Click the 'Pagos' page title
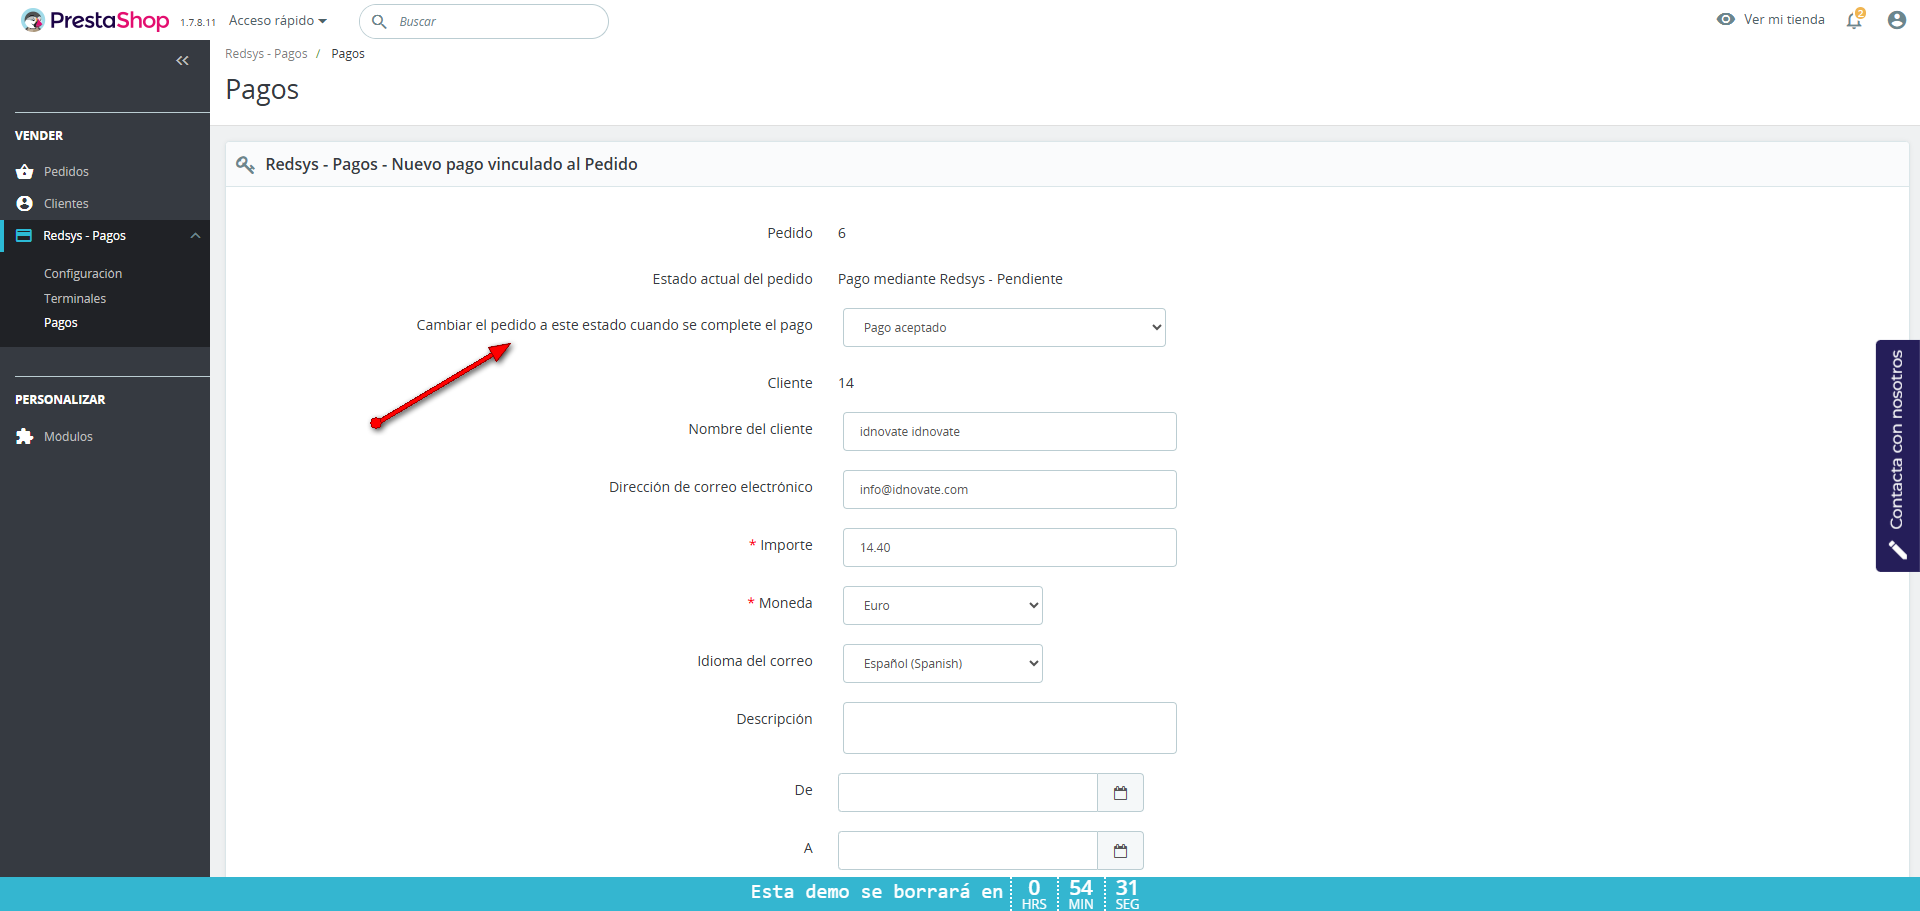 click(x=262, y=90)
